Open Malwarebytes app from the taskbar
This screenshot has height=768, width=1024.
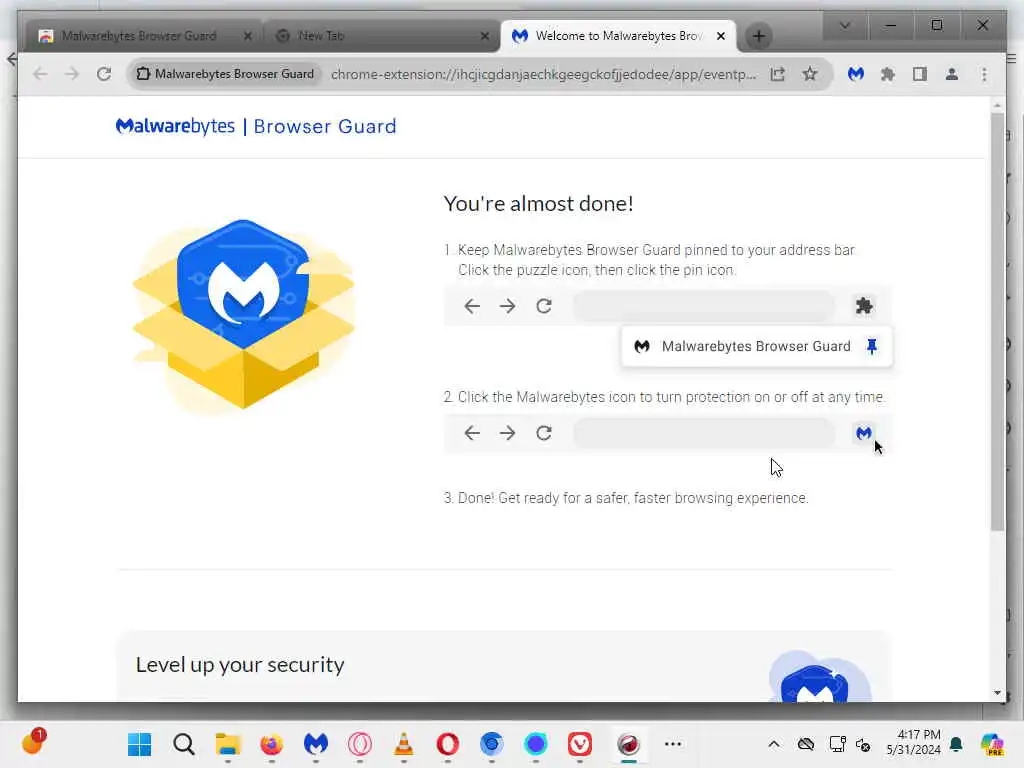[x=315, y=744]
